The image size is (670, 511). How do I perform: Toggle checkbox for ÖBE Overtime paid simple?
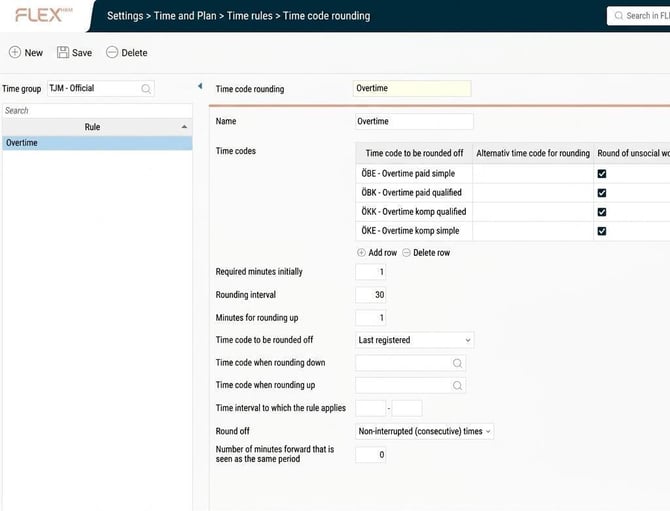pos(602,173)
